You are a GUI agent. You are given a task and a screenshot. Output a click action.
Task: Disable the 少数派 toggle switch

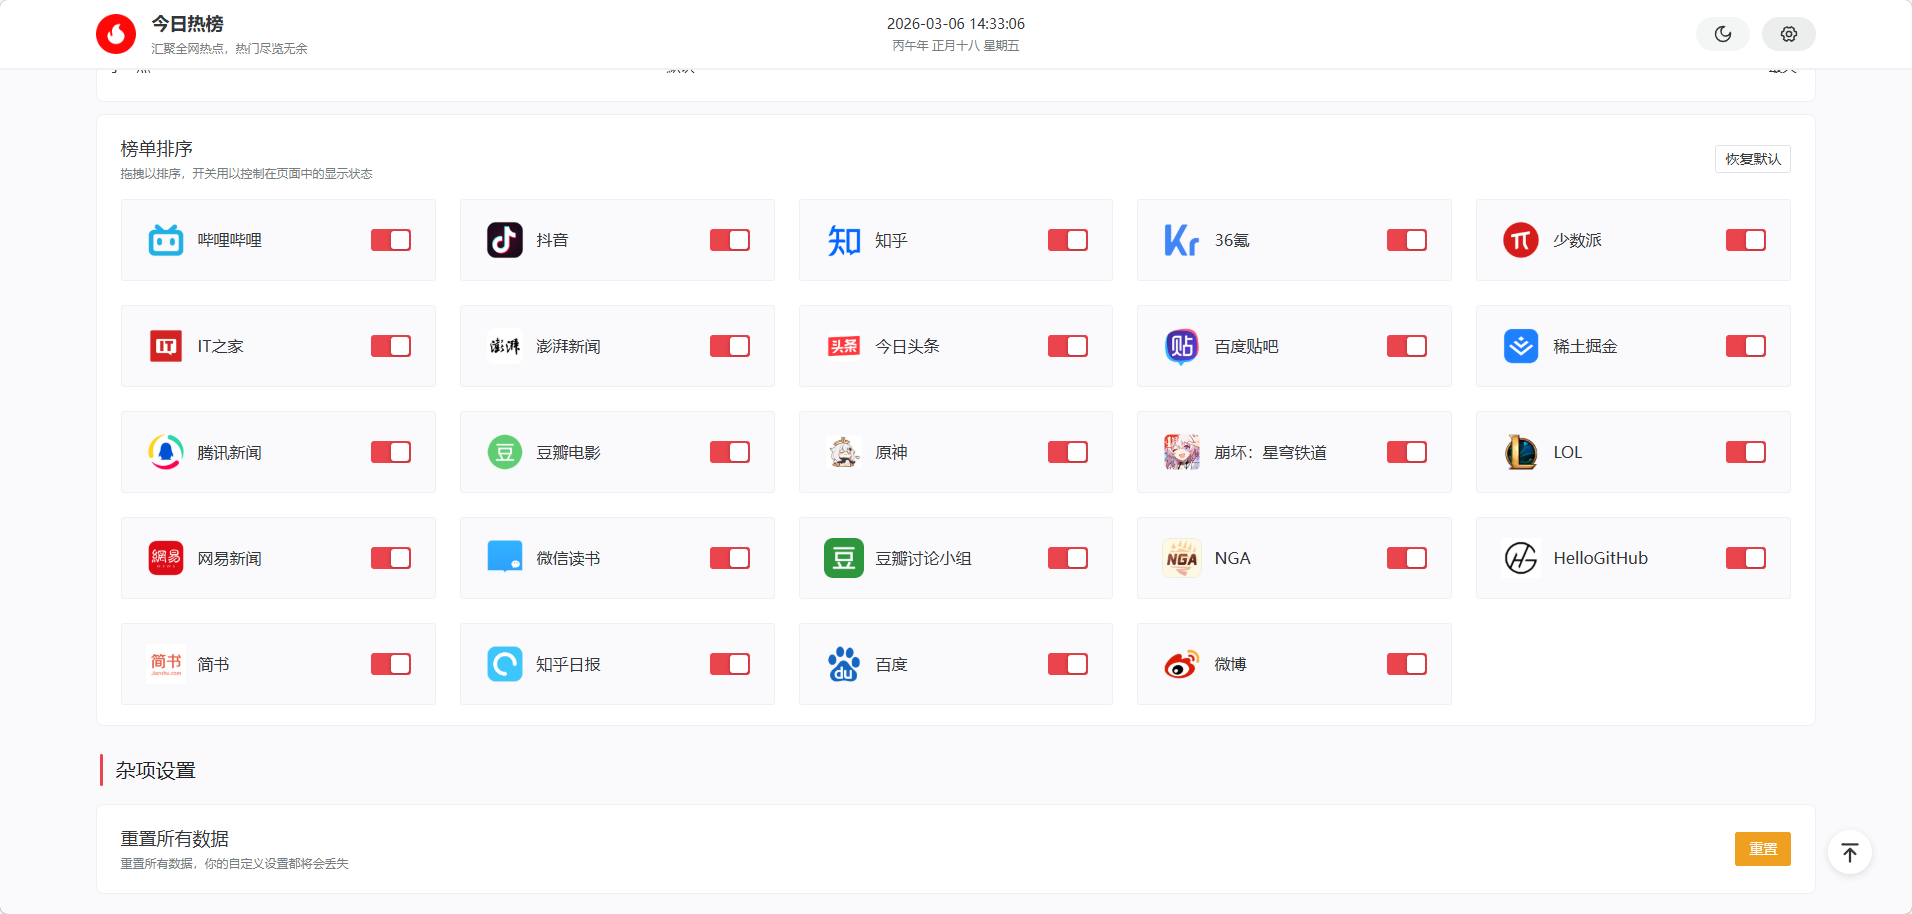1745,240
